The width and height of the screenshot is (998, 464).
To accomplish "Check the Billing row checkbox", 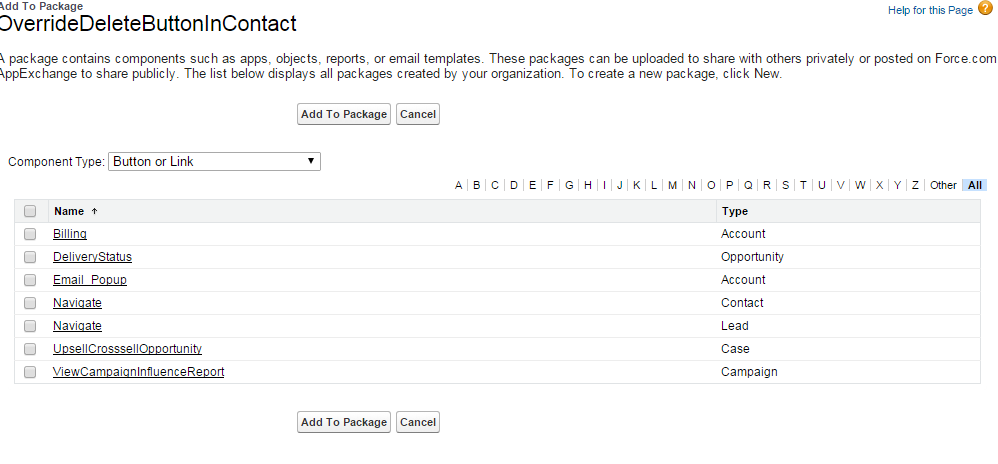I will [x=30, y=234].
